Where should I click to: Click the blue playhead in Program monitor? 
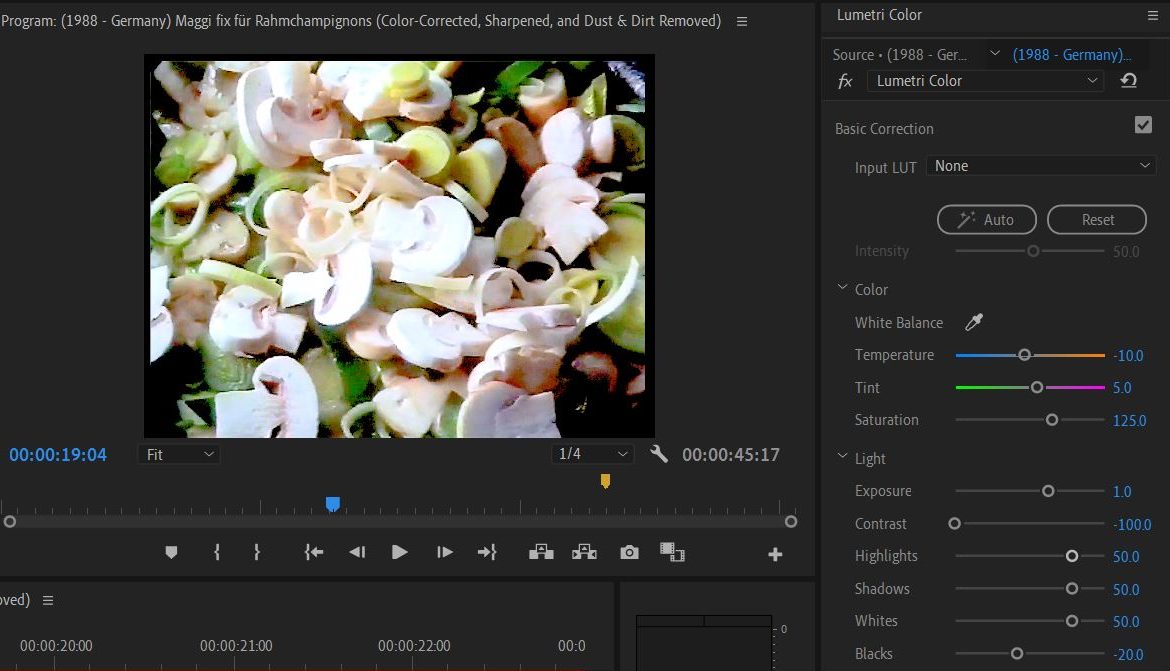[333, 505]
